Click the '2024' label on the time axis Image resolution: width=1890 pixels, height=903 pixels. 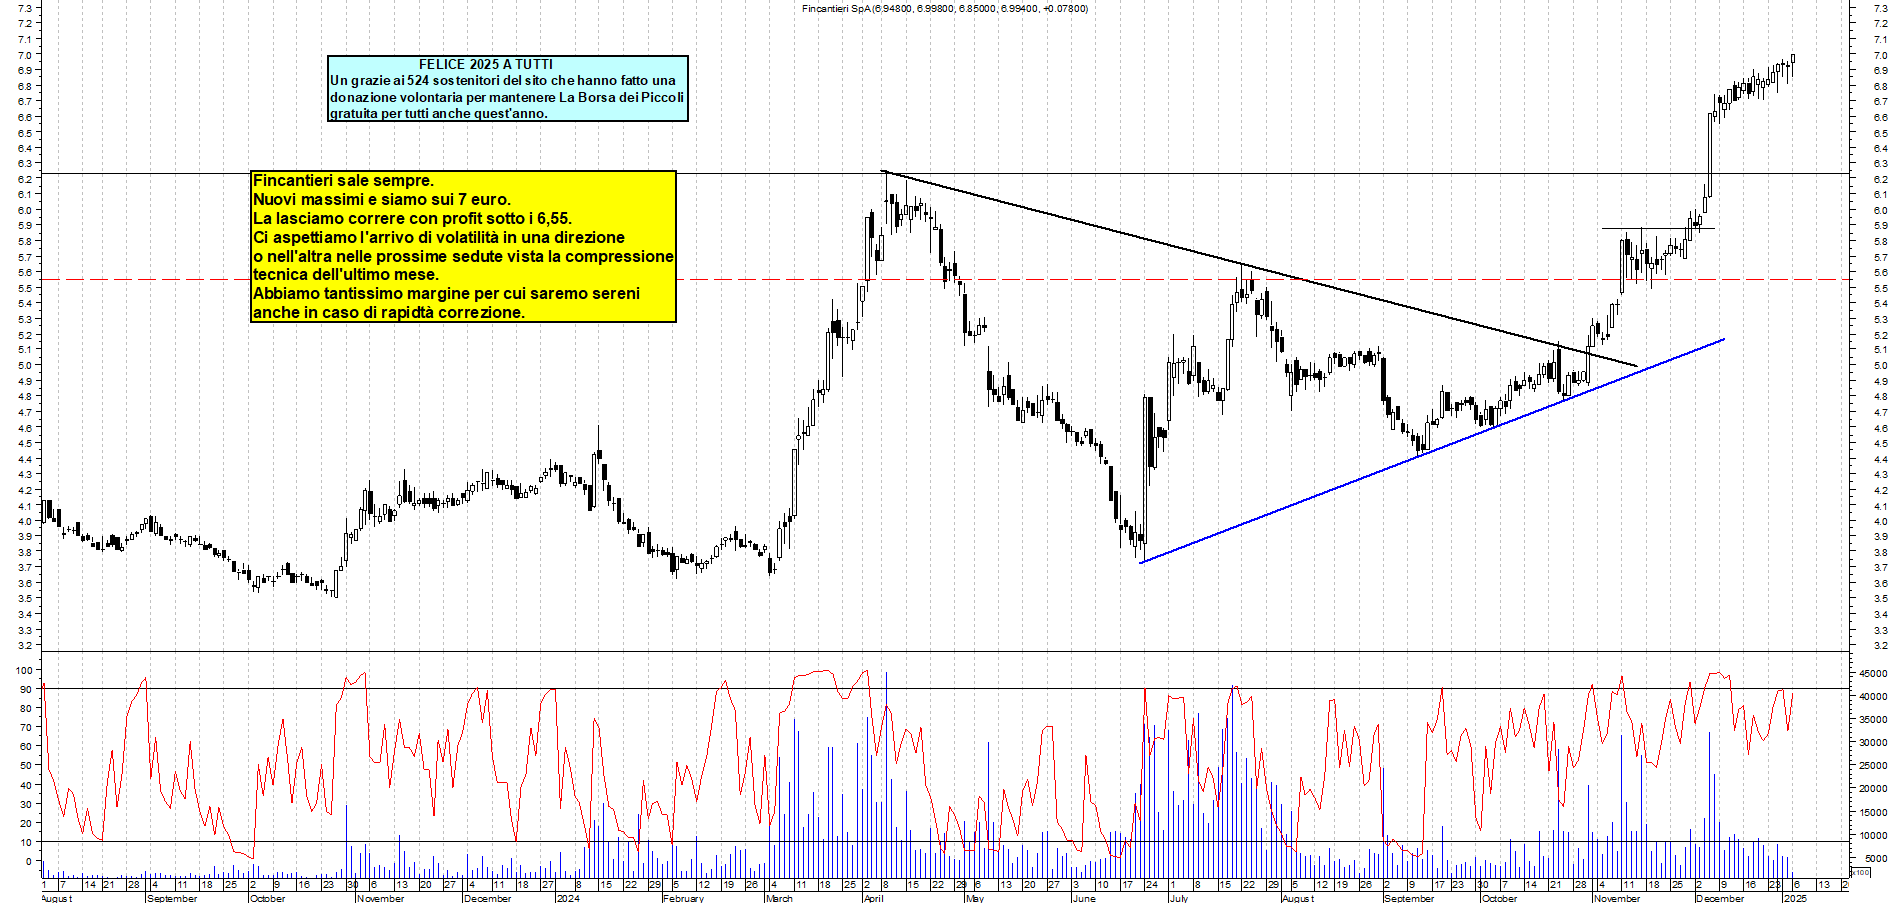click(567, 898)
